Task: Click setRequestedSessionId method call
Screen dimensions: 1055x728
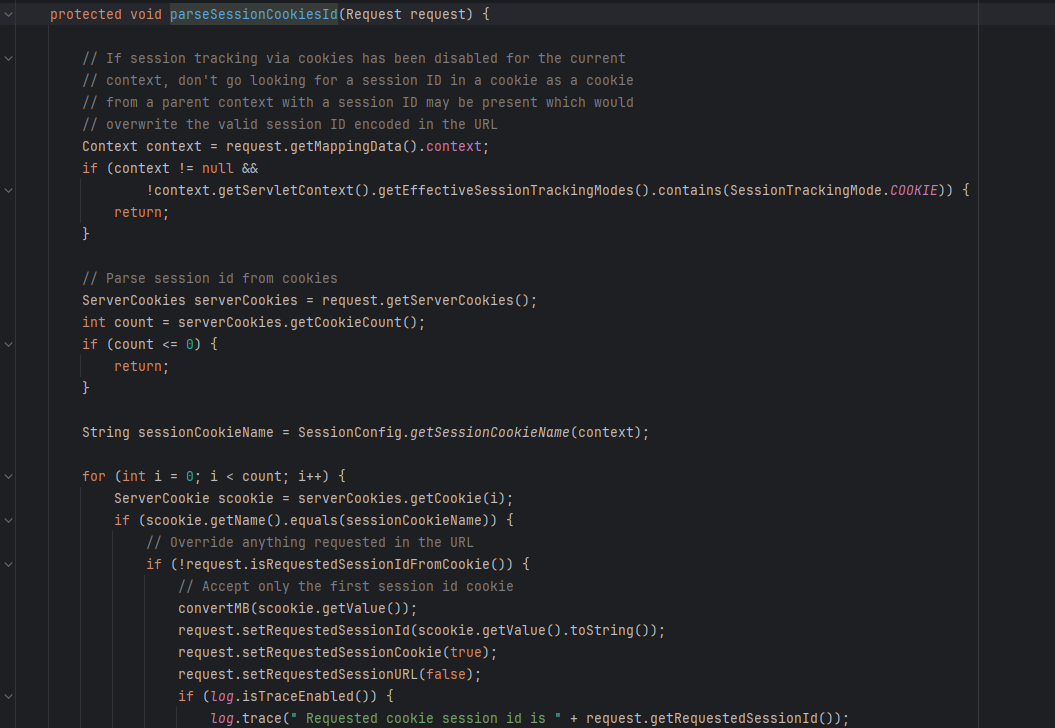Action: pyautogui.click(x=326, y=630)
